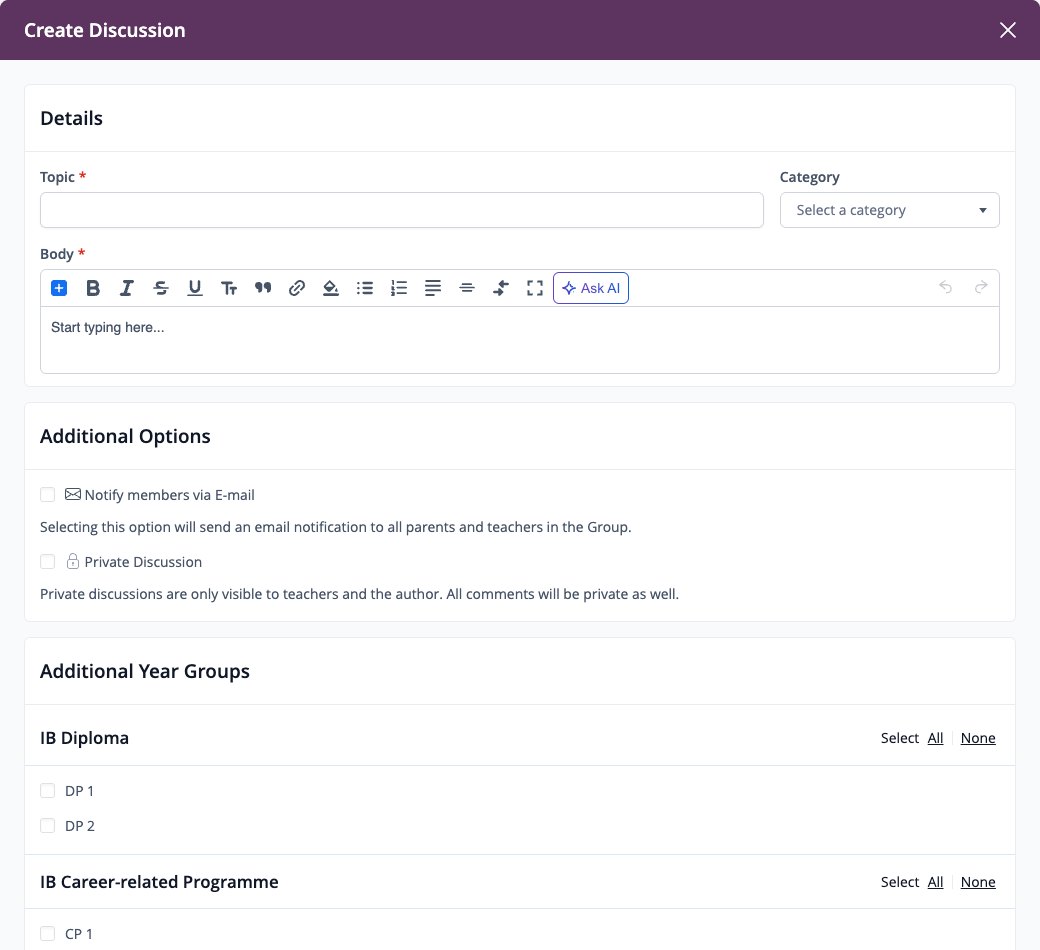Apply italic formatting in the Body editor
1040x950 pixels.
pyautogui.click(x=127, y=288)
